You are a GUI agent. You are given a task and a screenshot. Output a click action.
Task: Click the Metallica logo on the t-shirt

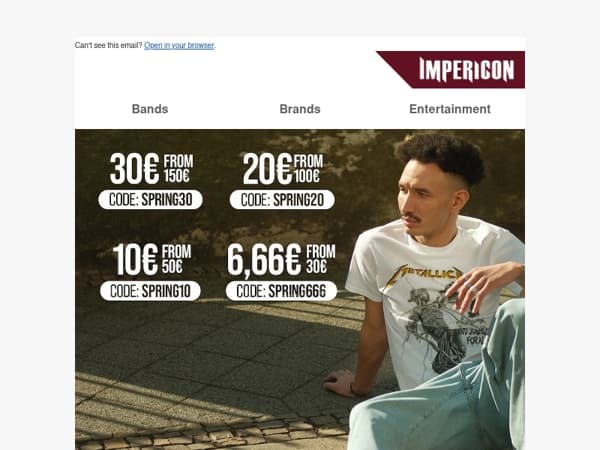pyautogui.click(x=424, y=275)
